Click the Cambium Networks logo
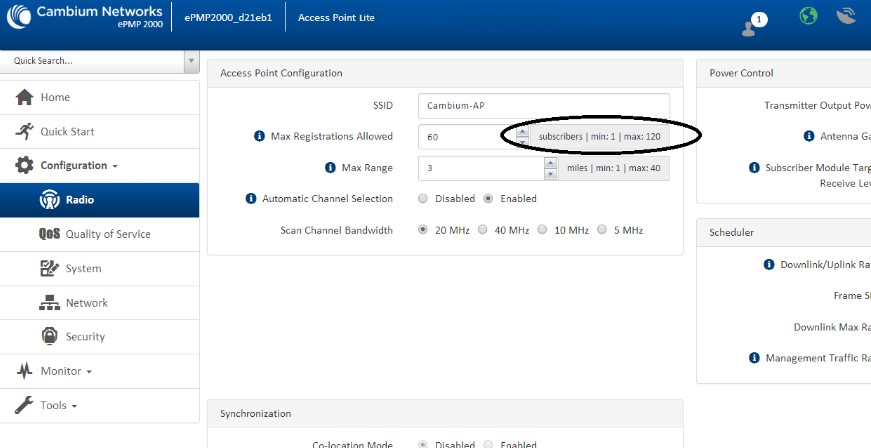The height and width of the screenshot is (448, 871). pyautogui.click(x=84, y=17)
